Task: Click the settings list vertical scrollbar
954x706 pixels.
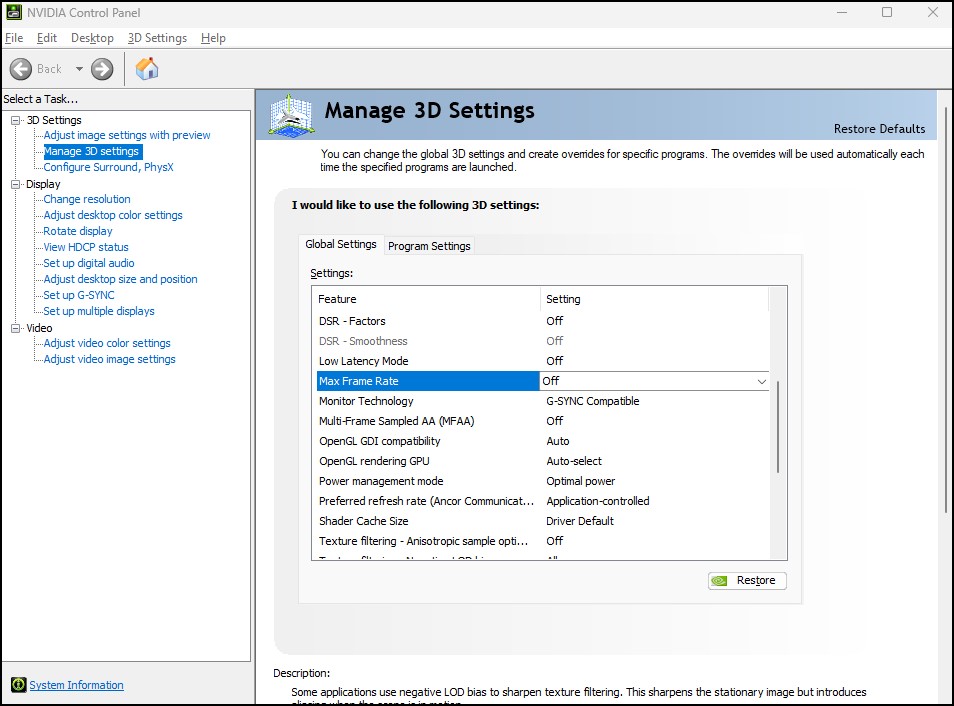Action: [778, 426]
